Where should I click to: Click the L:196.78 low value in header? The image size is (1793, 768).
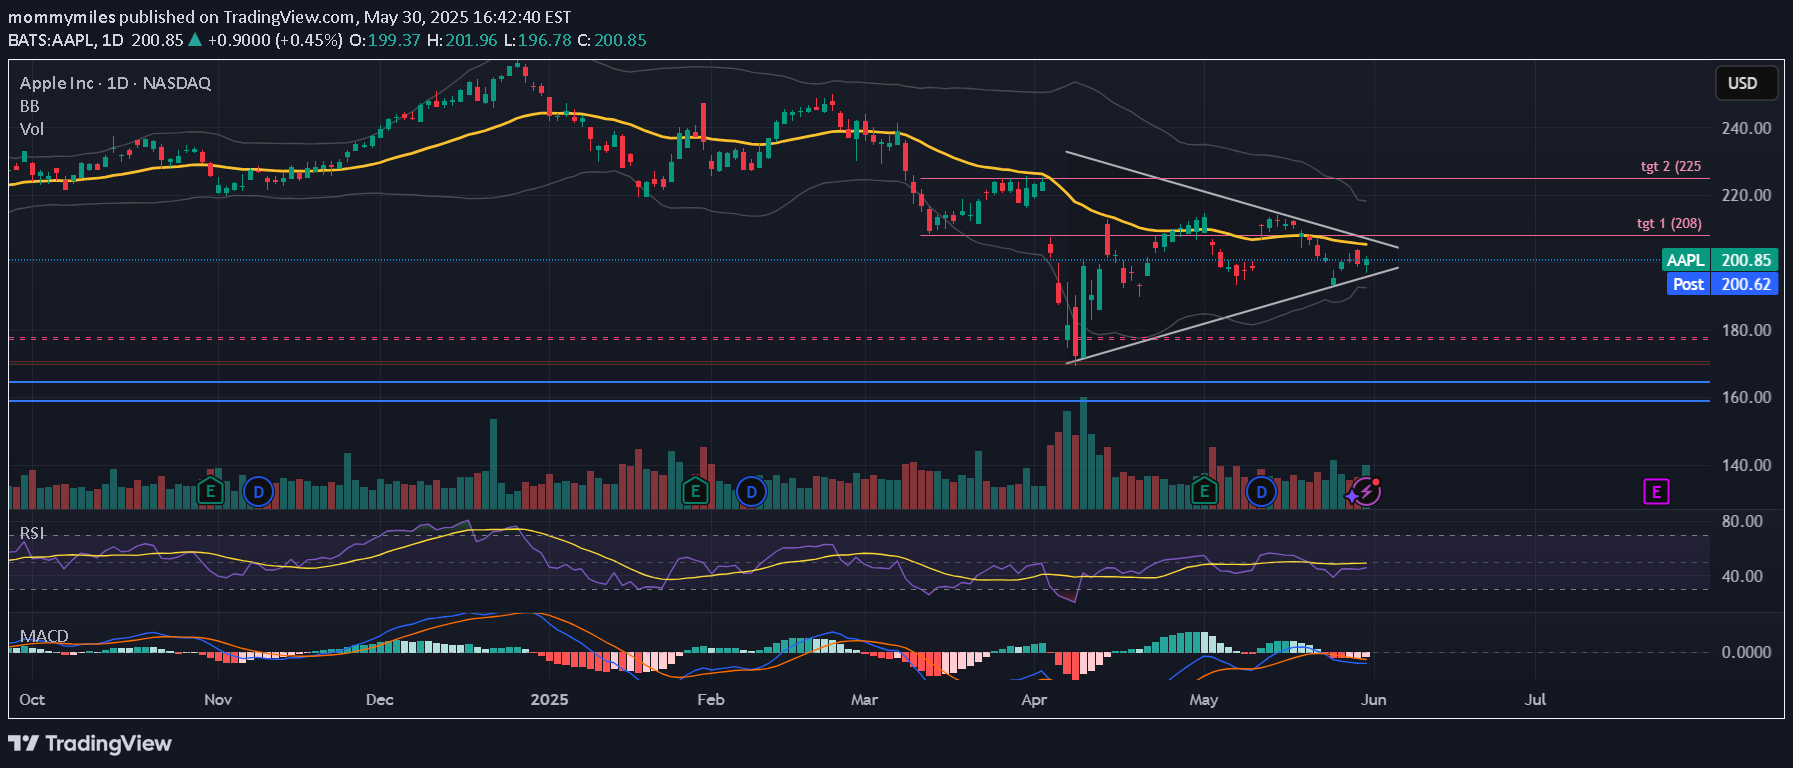coord(538,40)
